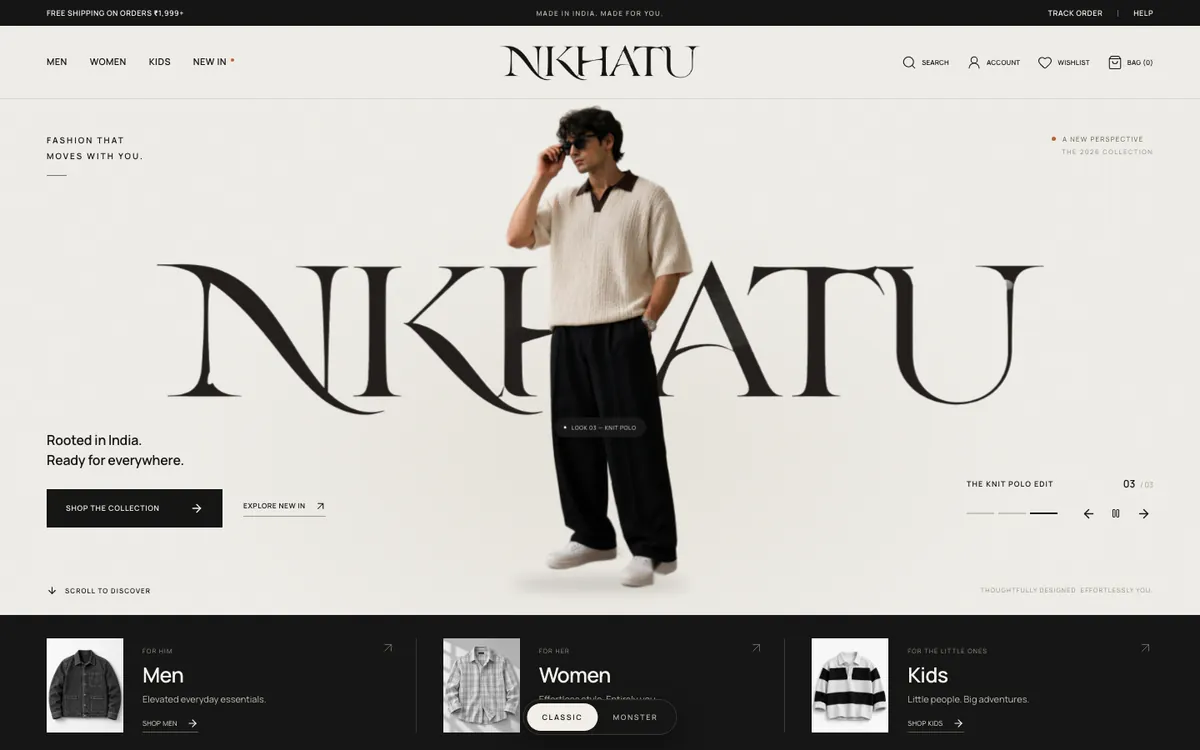Click down arrow next to Scroll to Discover
Screen dimensions: 1200x750
[x=52, y=591]
